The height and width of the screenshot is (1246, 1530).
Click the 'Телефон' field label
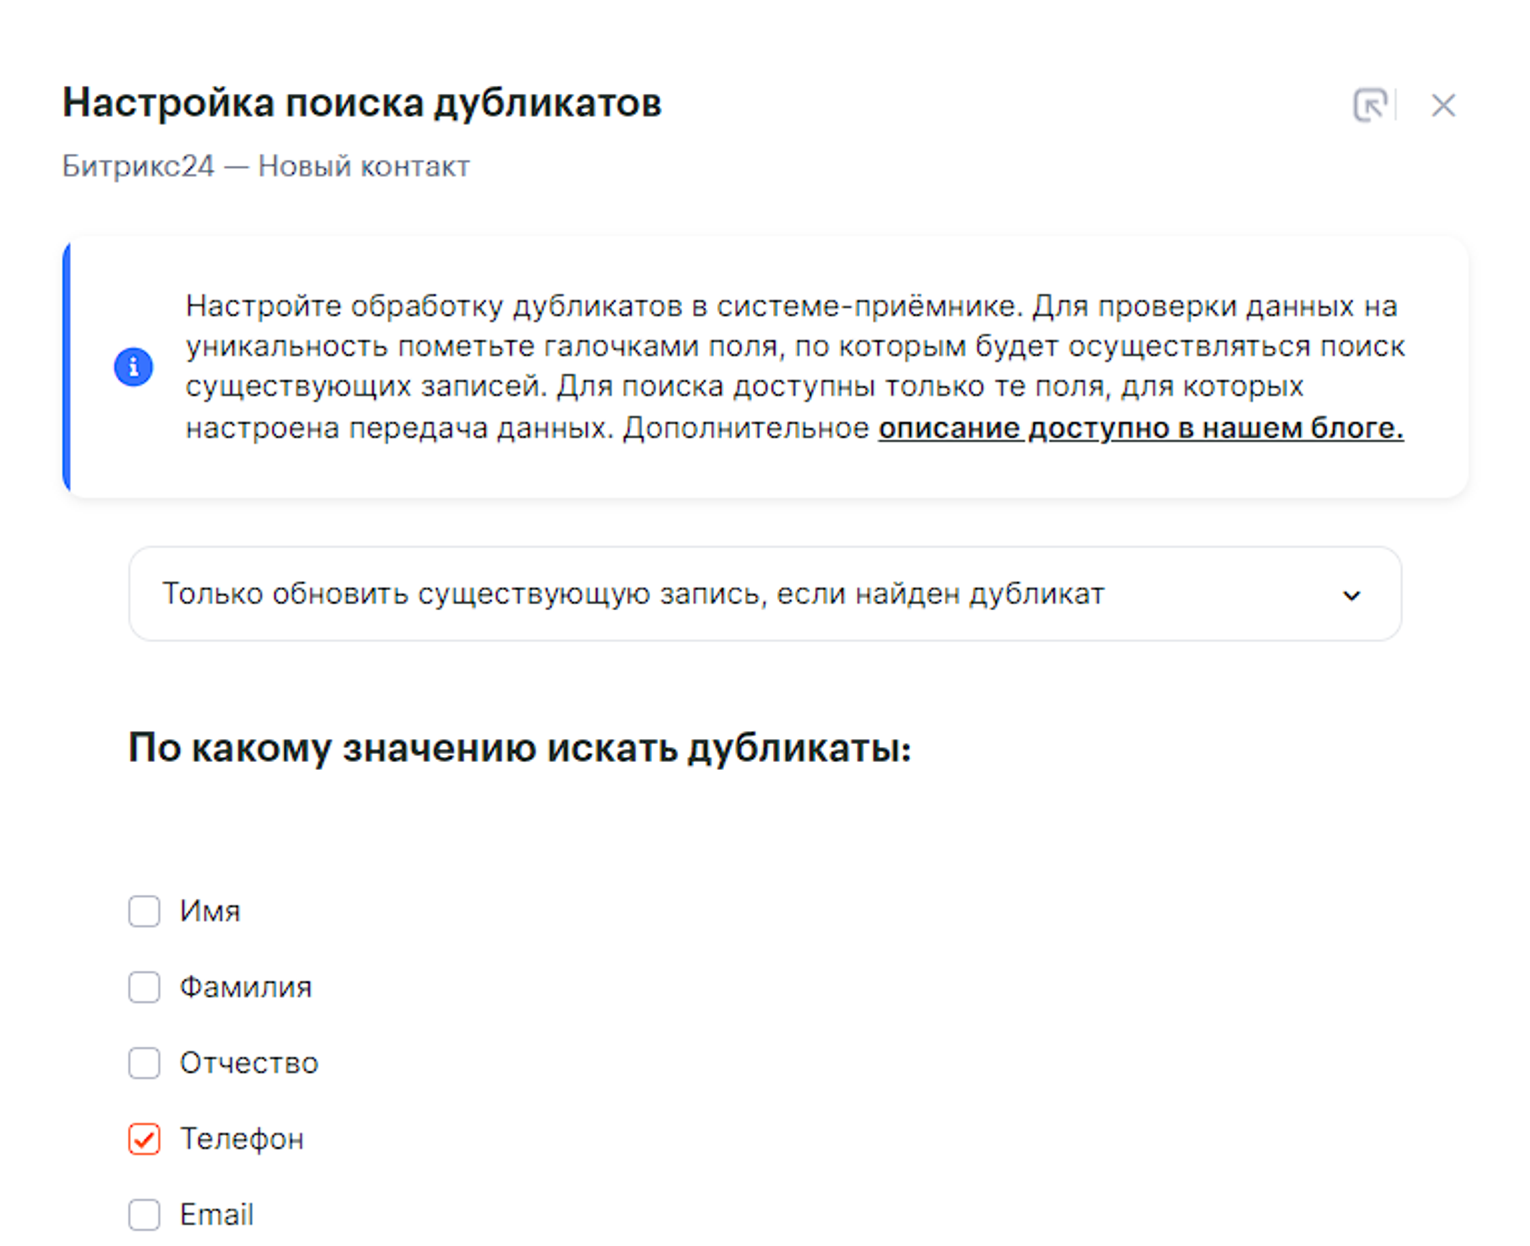242,1139
